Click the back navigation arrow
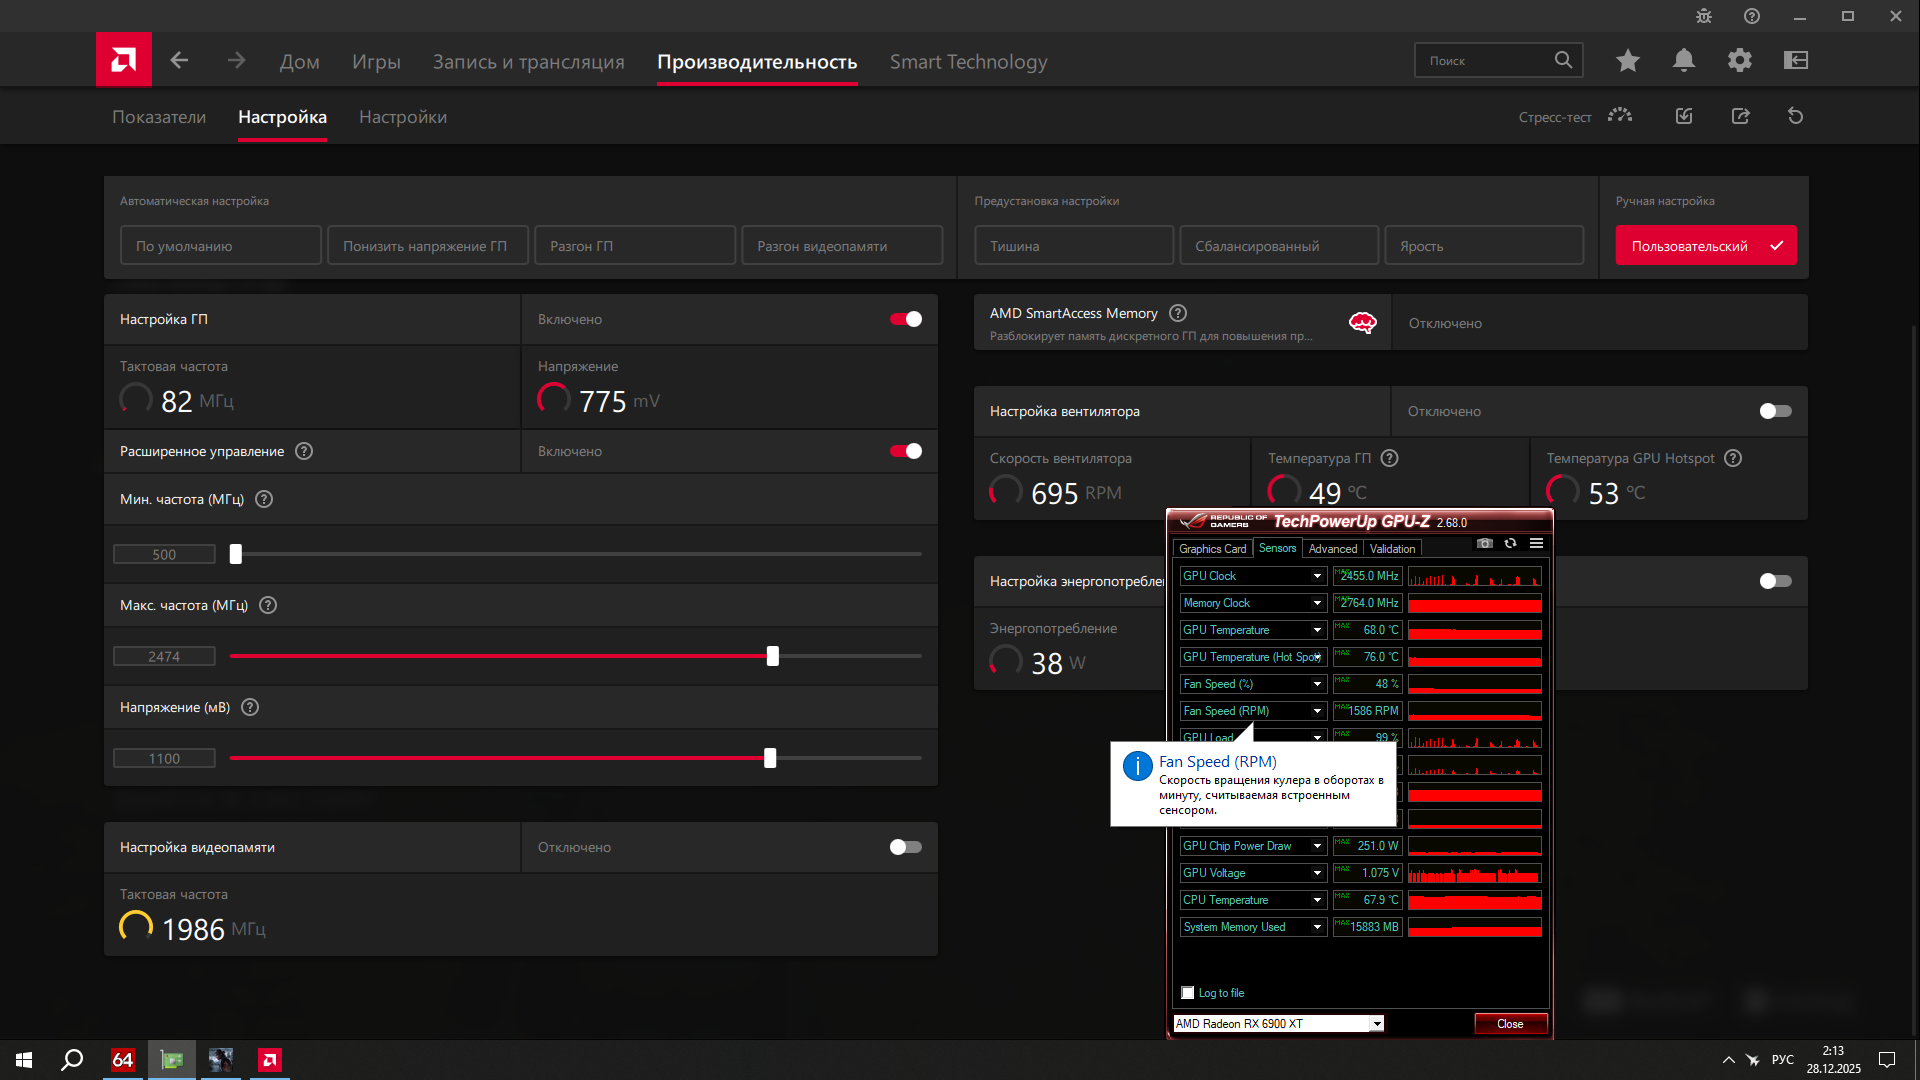This screenshot has height=1080, width=1920. tap(179, 61)
